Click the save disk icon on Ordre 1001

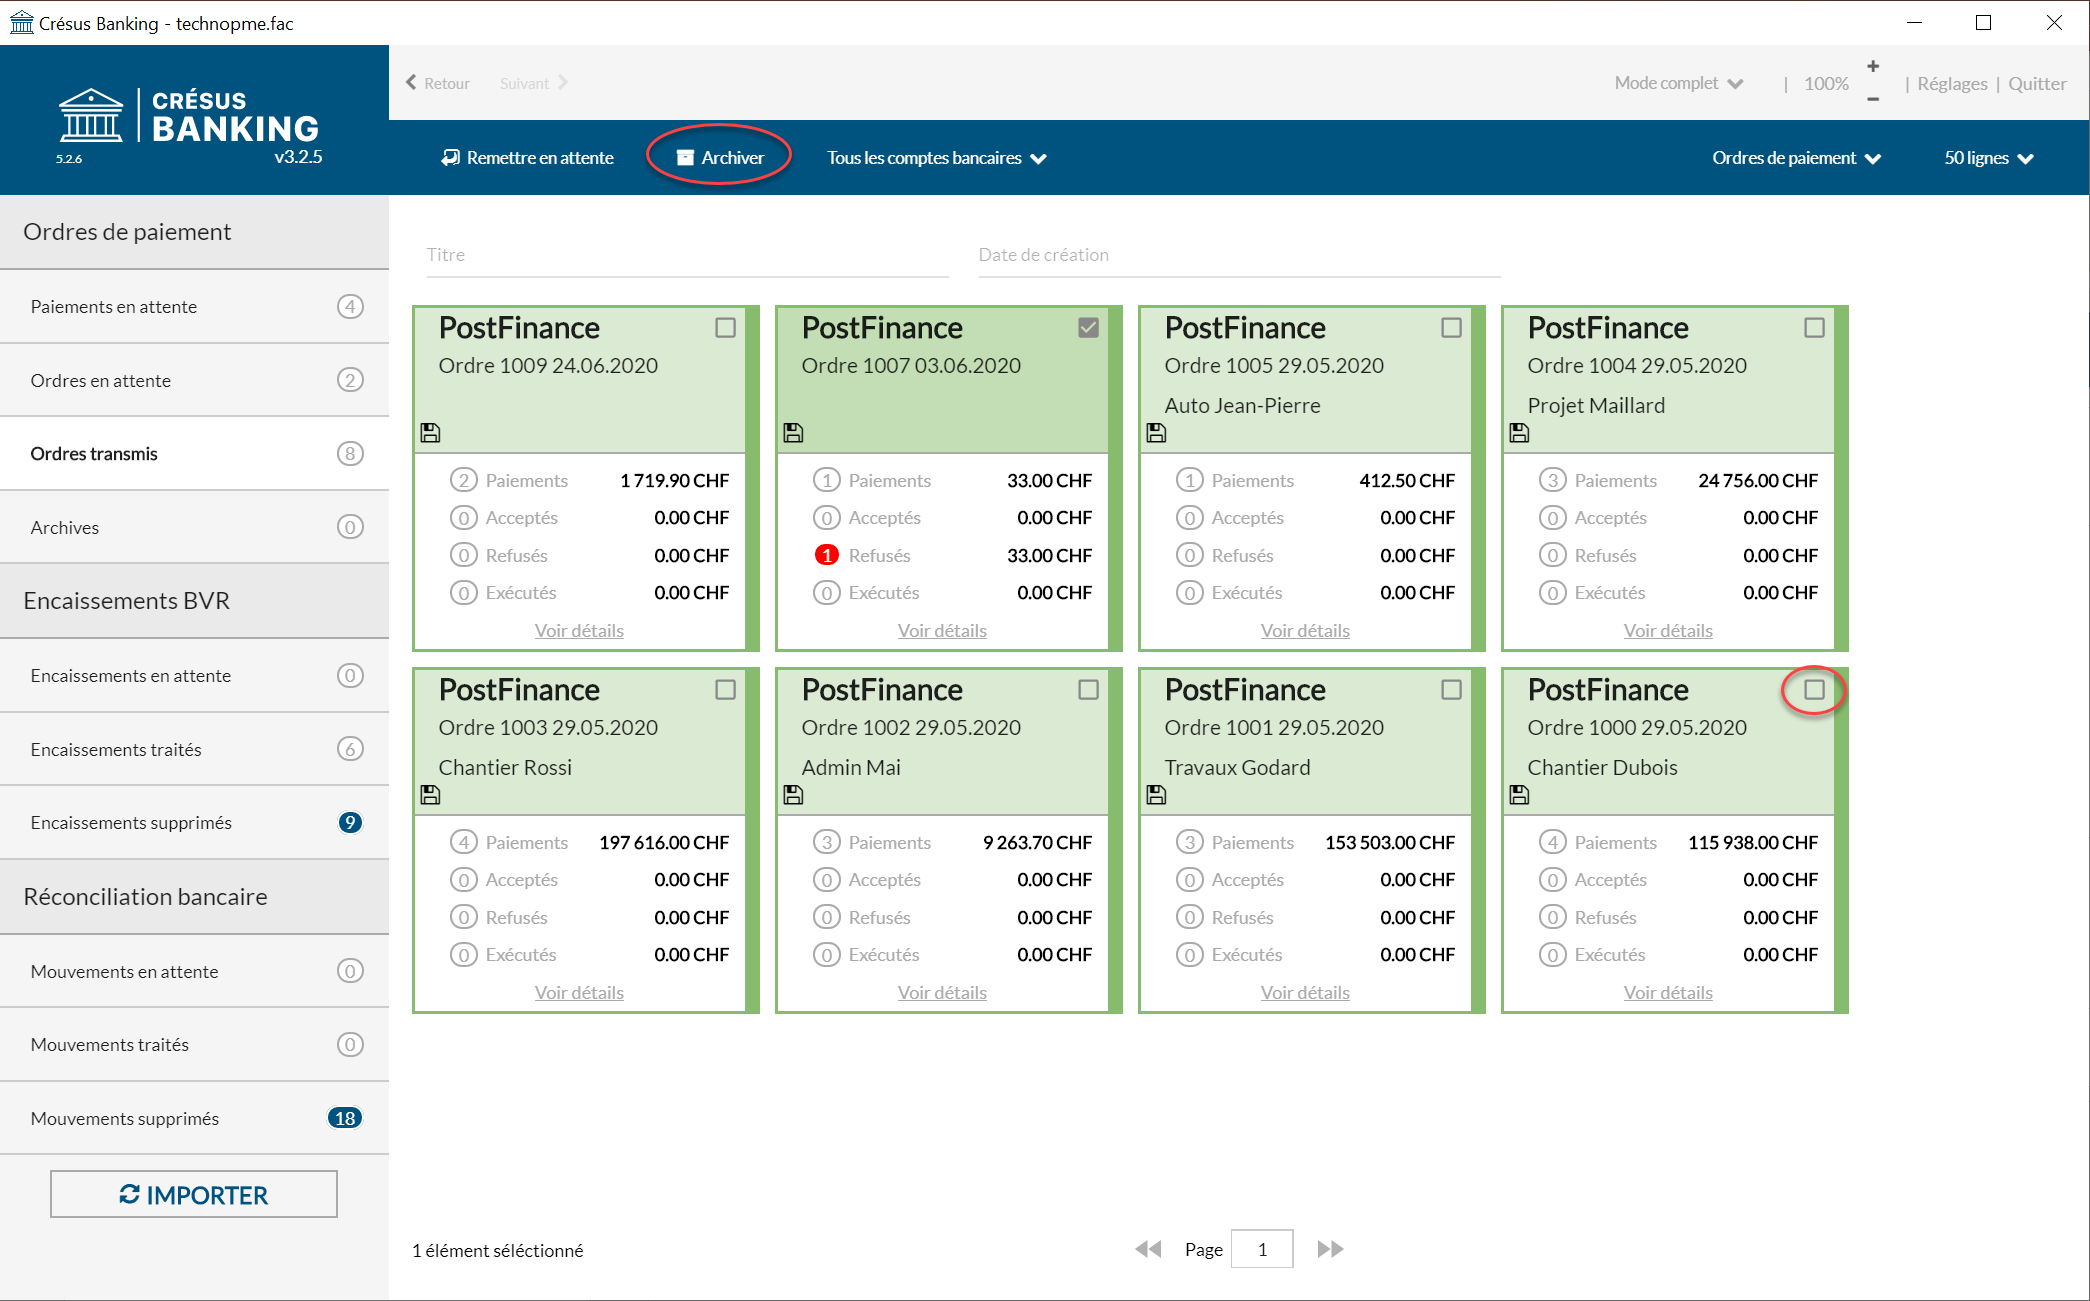point(1156,795)
